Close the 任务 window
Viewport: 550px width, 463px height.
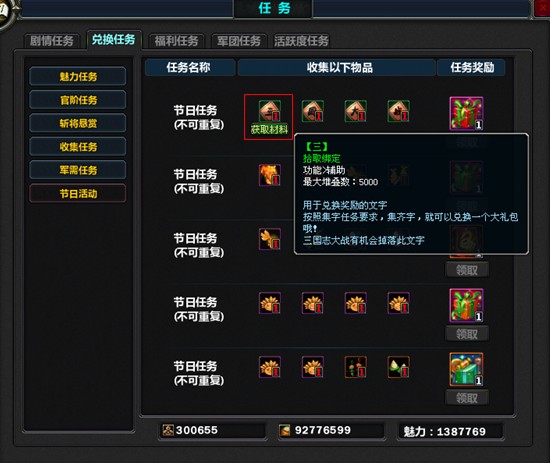point(541,8)
